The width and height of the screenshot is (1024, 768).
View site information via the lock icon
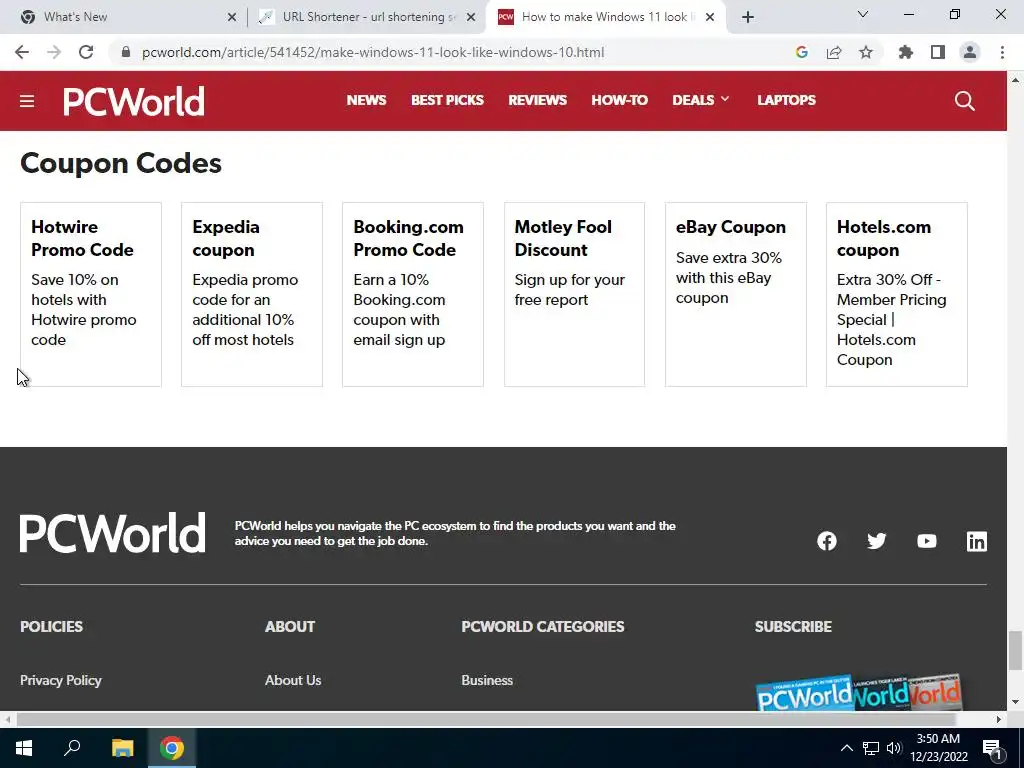[x=126, y=52]
